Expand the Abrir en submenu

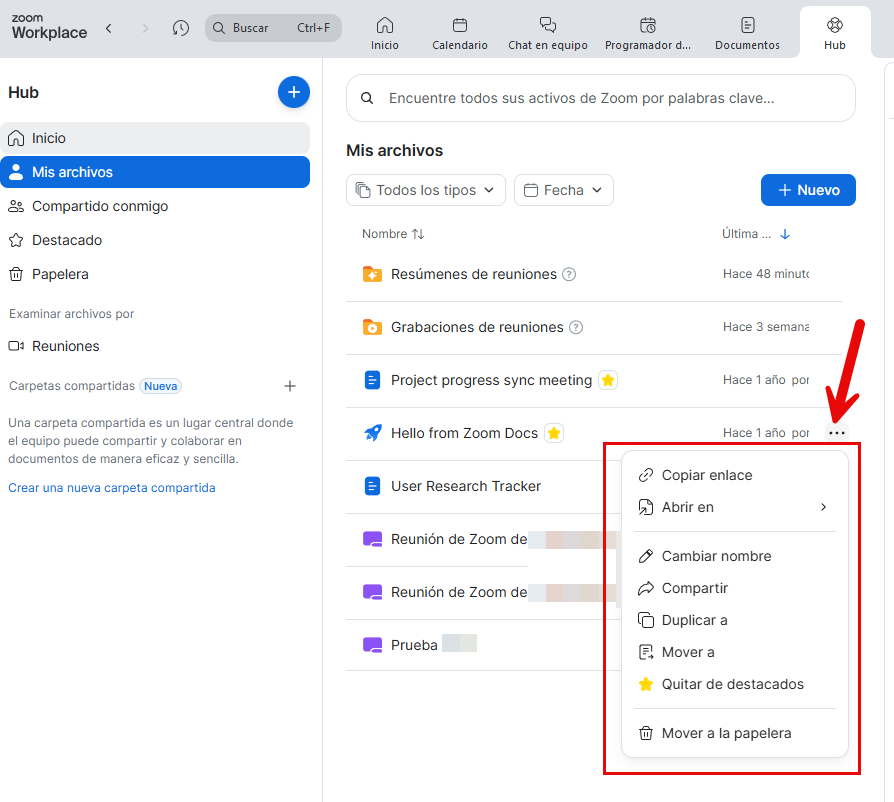(734, 507)
